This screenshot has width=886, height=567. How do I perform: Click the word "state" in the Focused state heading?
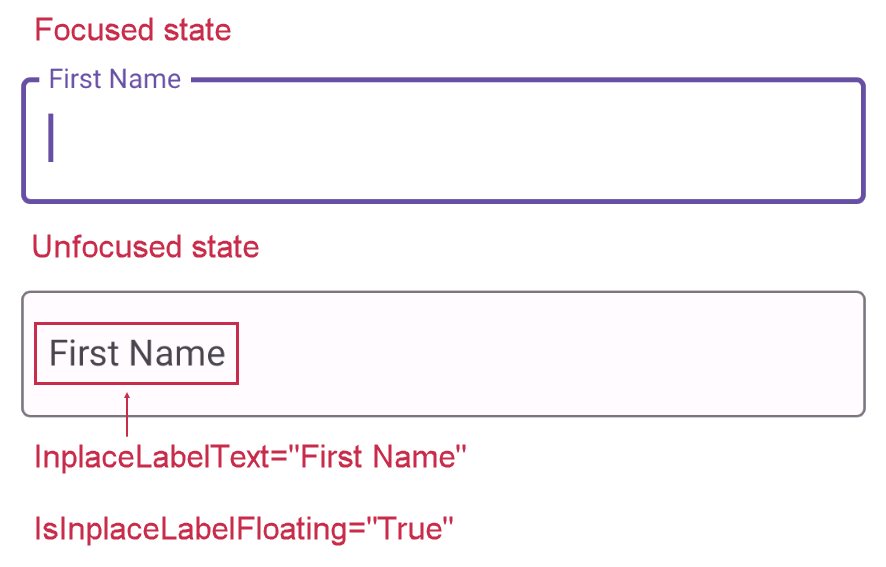click(196, 30)
